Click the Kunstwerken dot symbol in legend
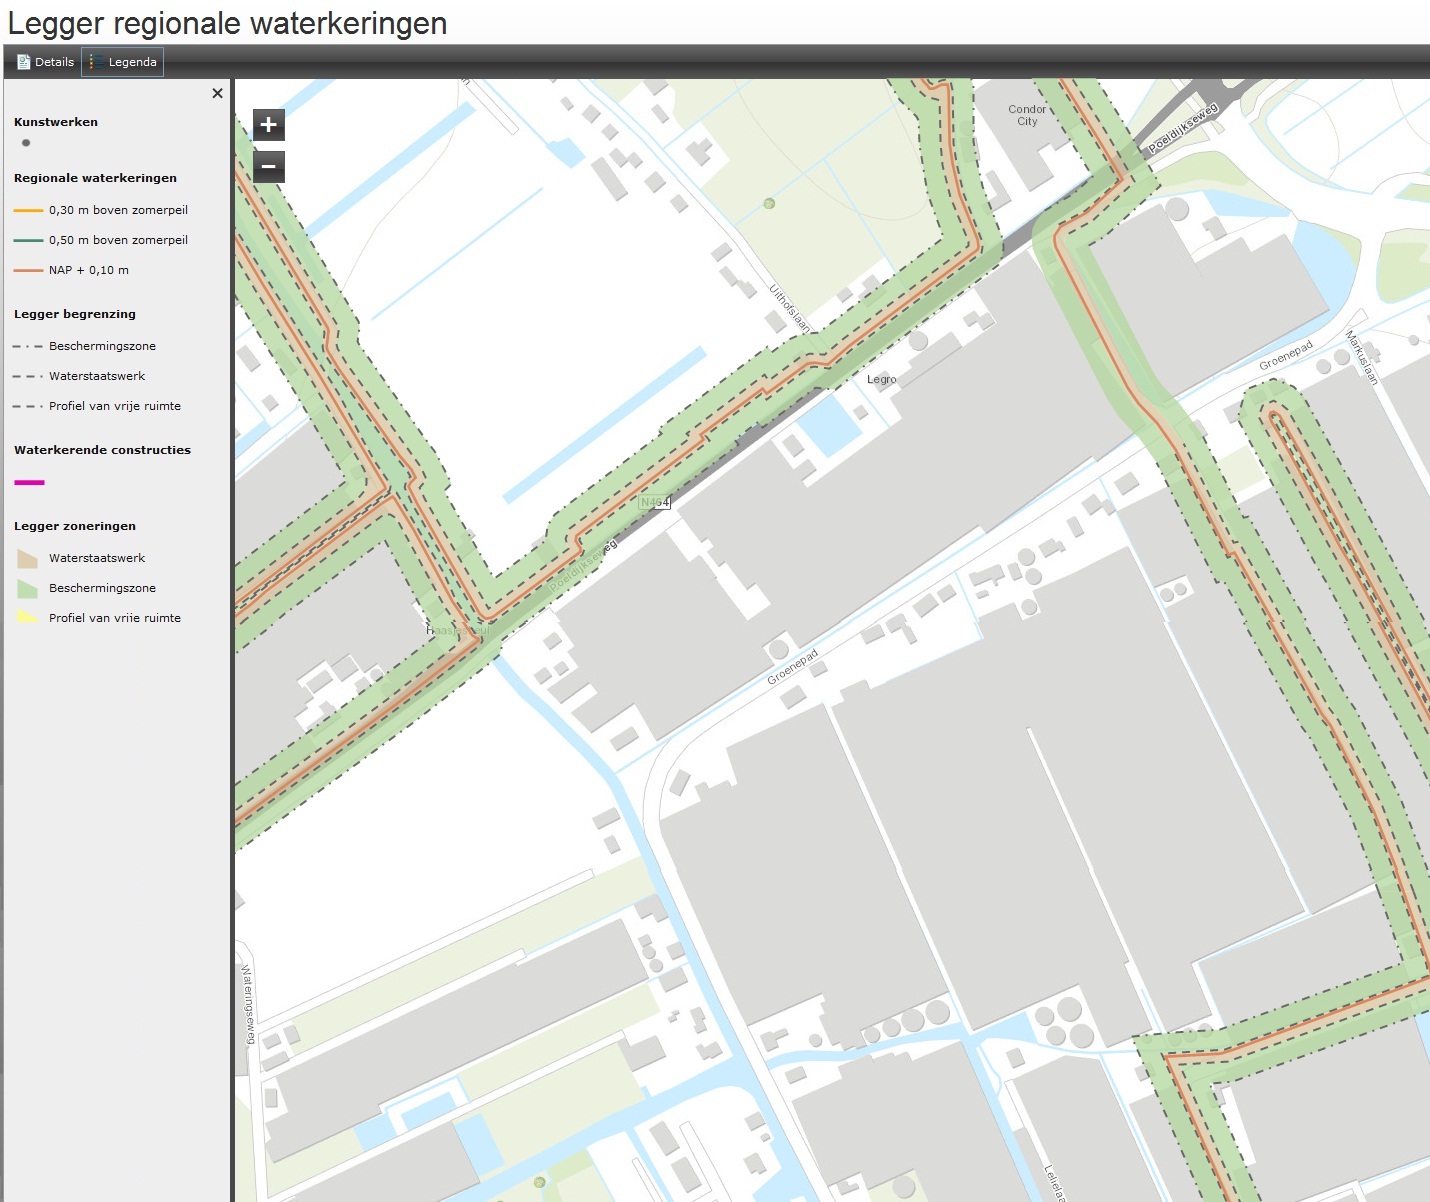 coord(26,143)
